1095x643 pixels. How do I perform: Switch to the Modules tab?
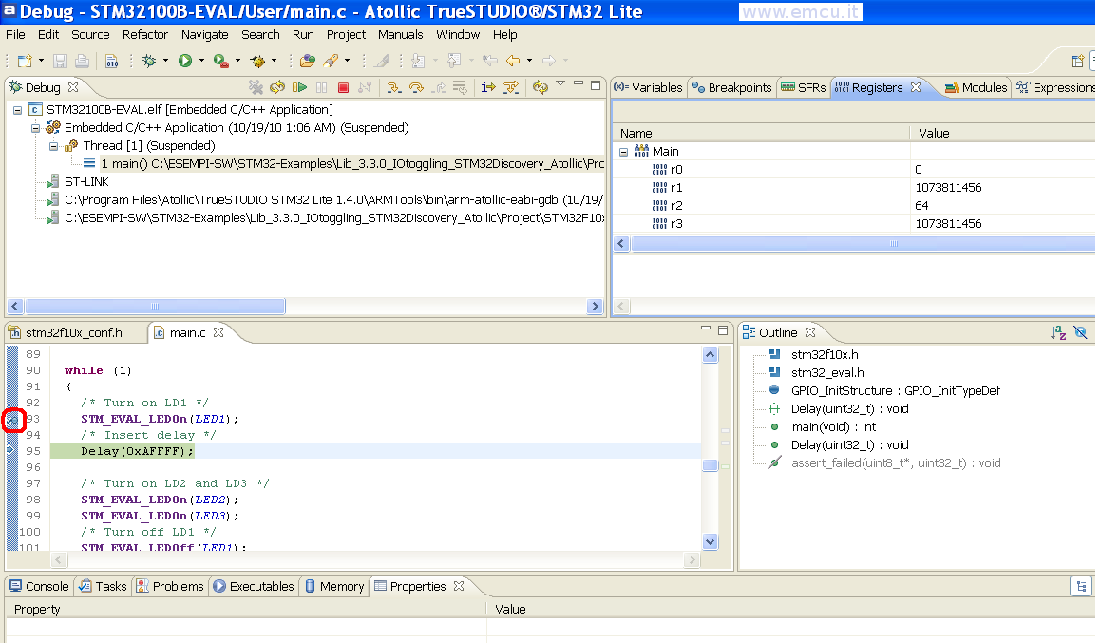(976, 87)
